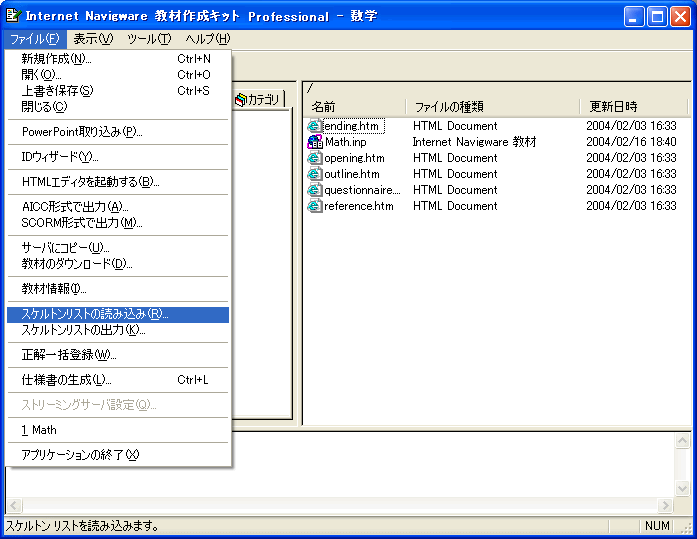
Task: Click the reference.htm file icon
Action: click(x=314, y=206)
